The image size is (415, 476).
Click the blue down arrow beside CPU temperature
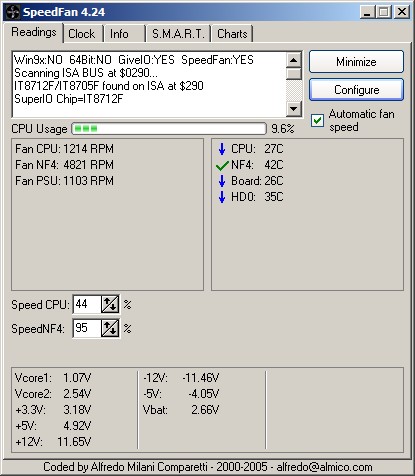(222, 149)
